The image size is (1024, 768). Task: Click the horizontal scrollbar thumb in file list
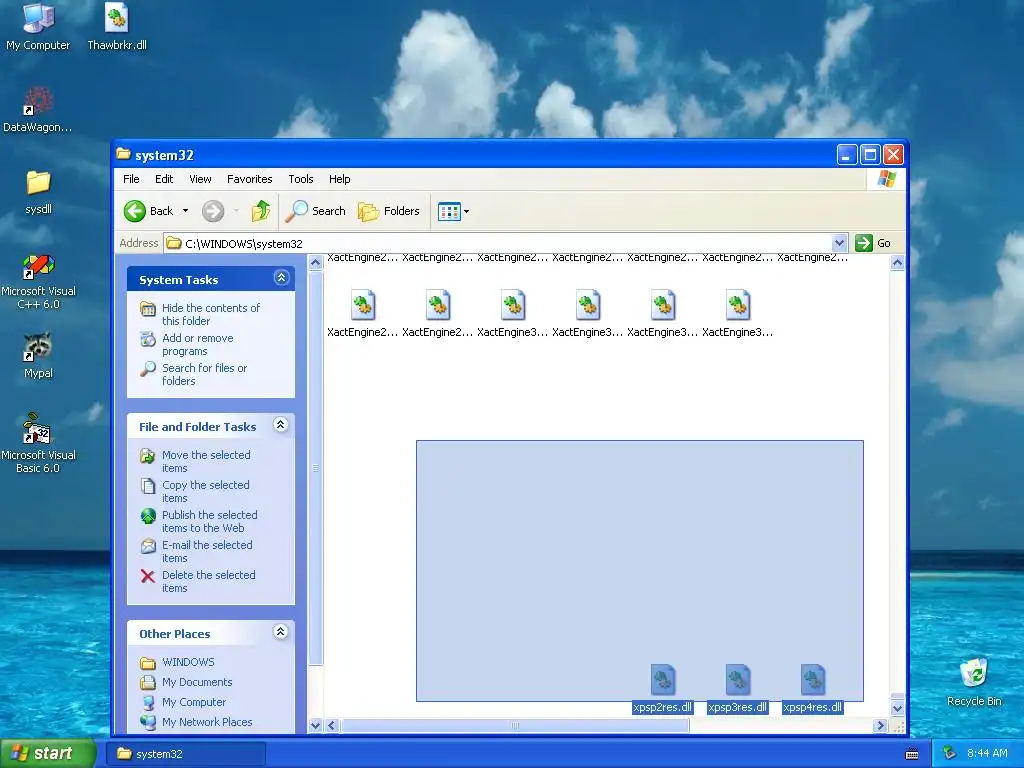(515, 726)
